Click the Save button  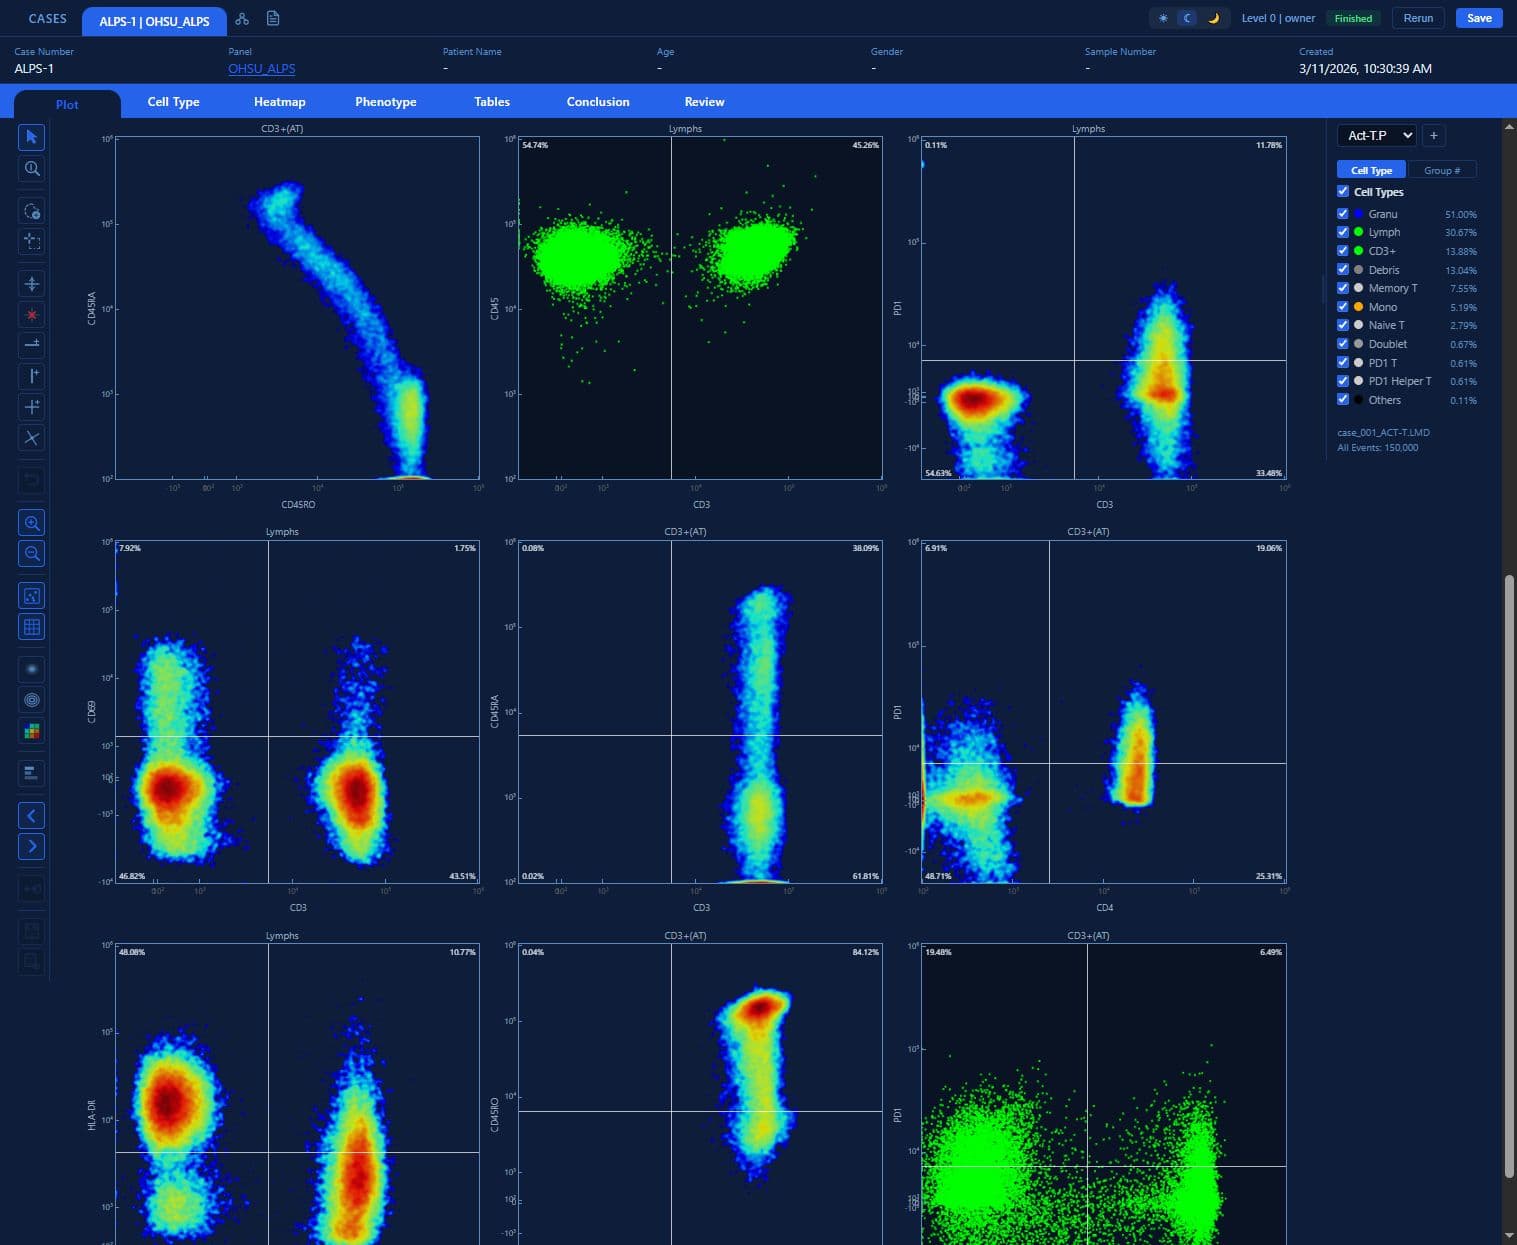1478,18
